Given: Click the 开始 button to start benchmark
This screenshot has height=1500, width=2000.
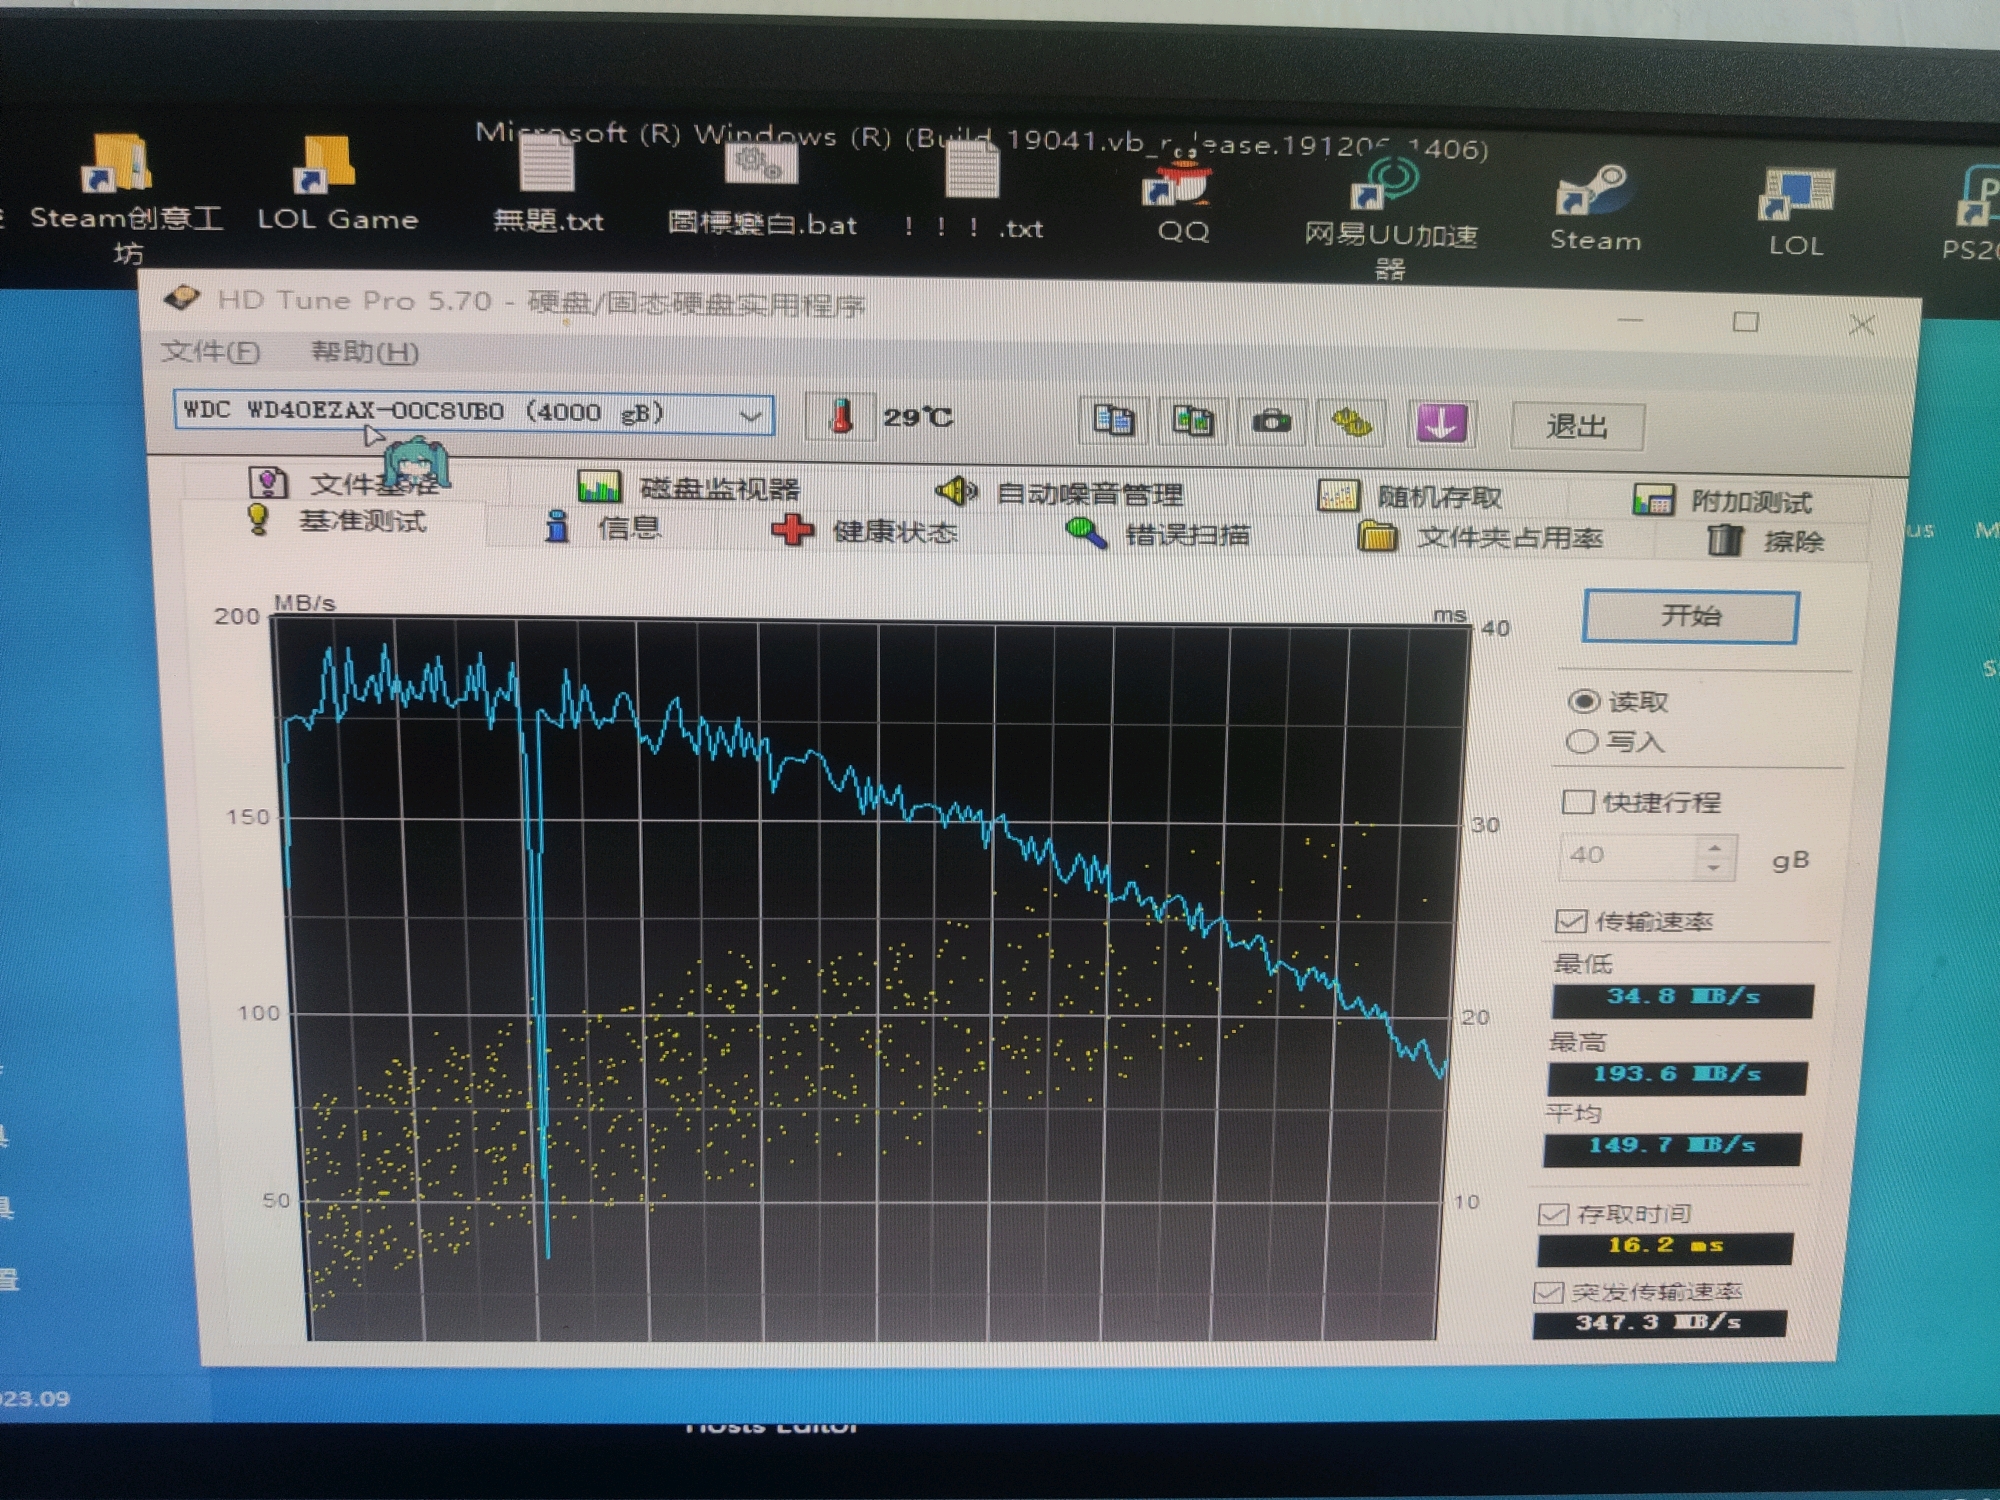Looking at the screenshot, I should point(1691,616).
